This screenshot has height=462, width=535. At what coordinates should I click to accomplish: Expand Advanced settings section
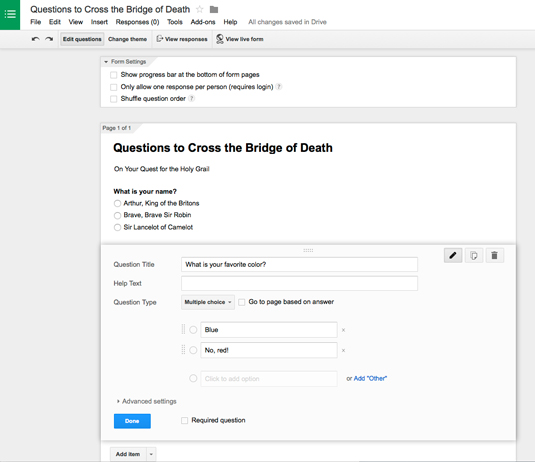tap(146, 401)
